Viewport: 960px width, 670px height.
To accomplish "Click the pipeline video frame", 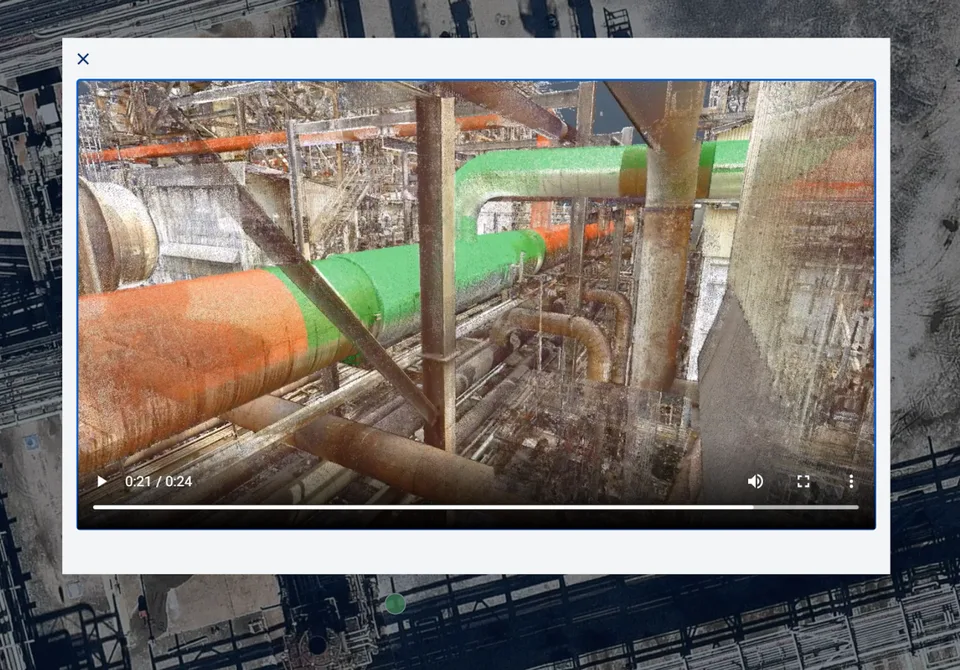I will click(x=476, y=304).
